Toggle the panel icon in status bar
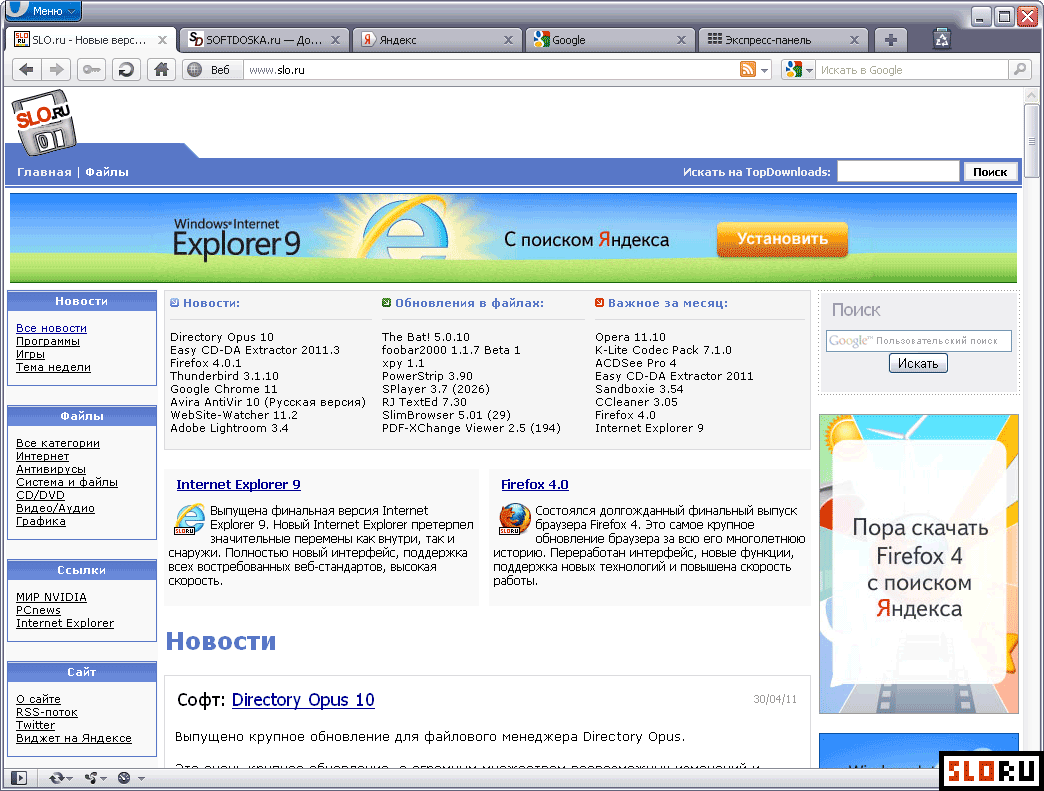Viewport: 1044px width, 791px height. [x=19, y=778]
